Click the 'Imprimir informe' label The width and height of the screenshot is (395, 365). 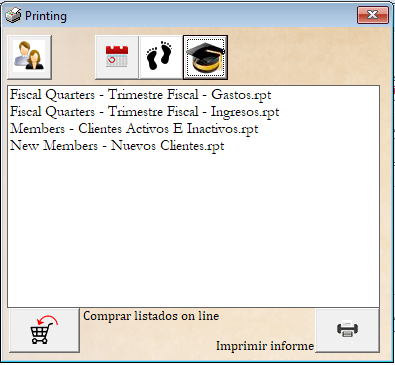265,346
